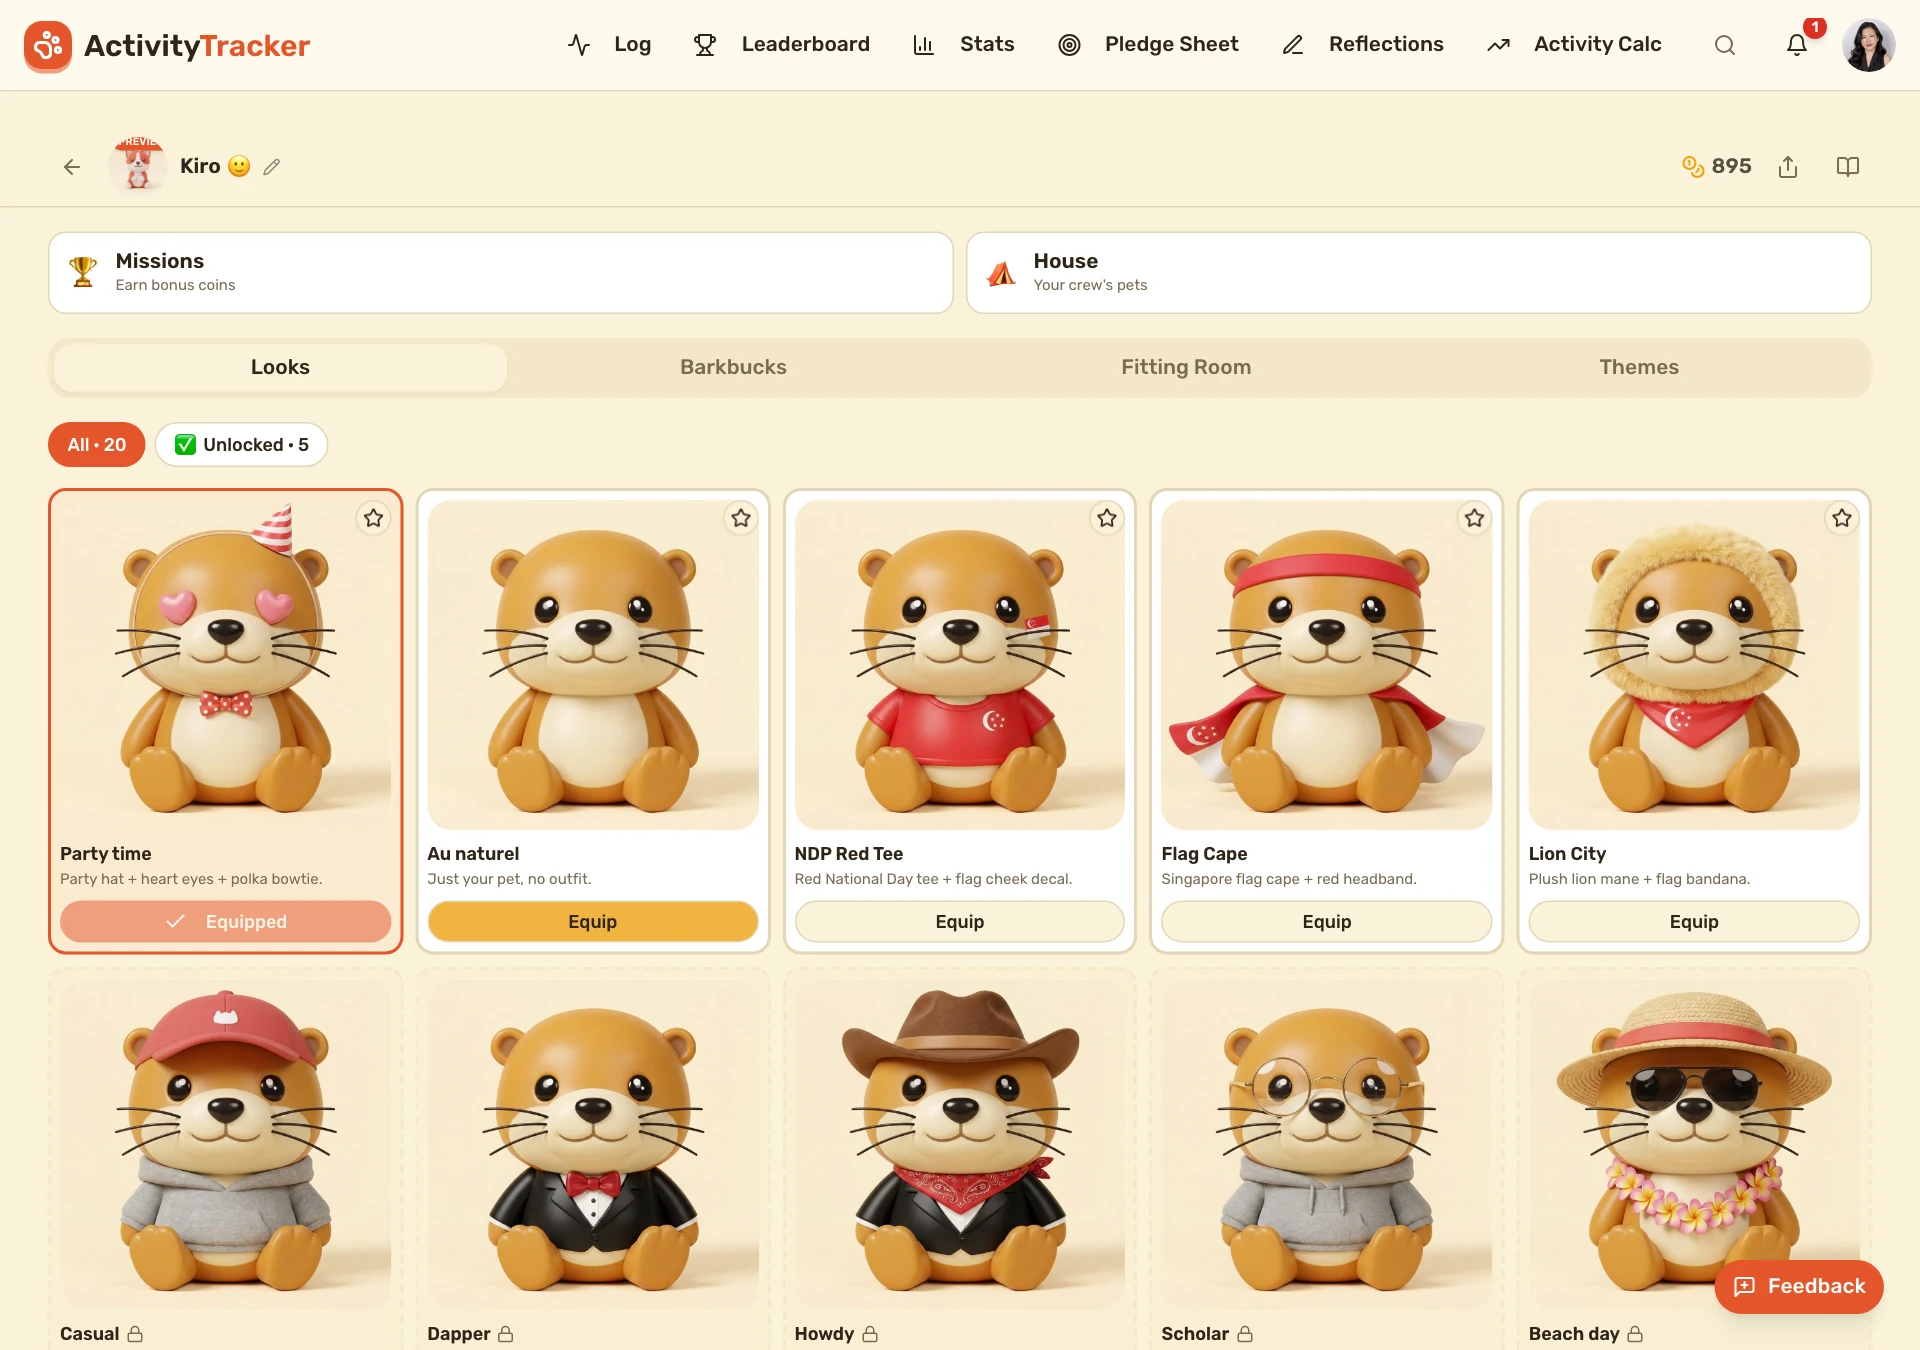Open the House crew pets card

pos(1419,273)
